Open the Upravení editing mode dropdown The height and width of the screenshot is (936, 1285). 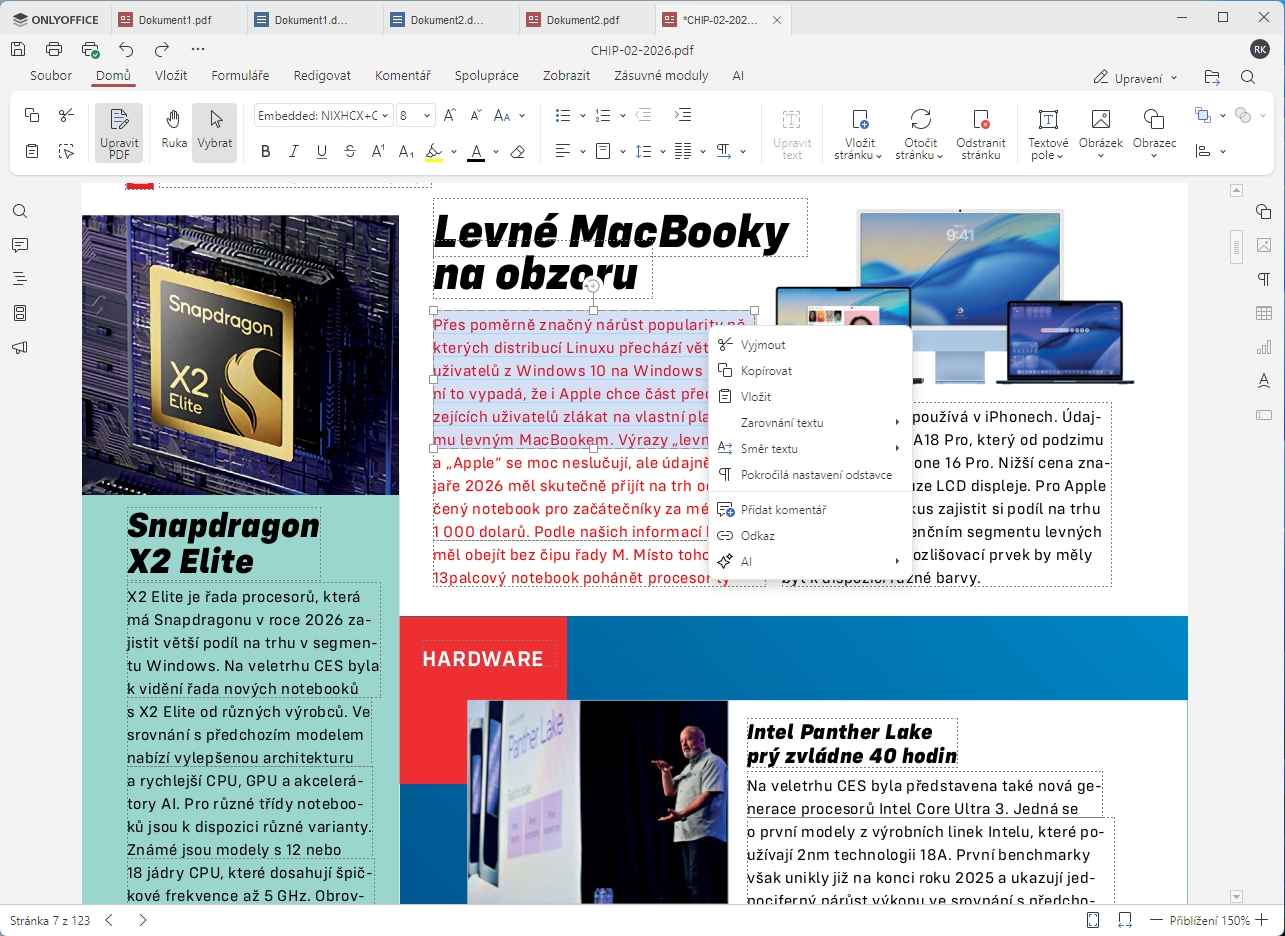pyautogui.click(x=1135, y=77)
